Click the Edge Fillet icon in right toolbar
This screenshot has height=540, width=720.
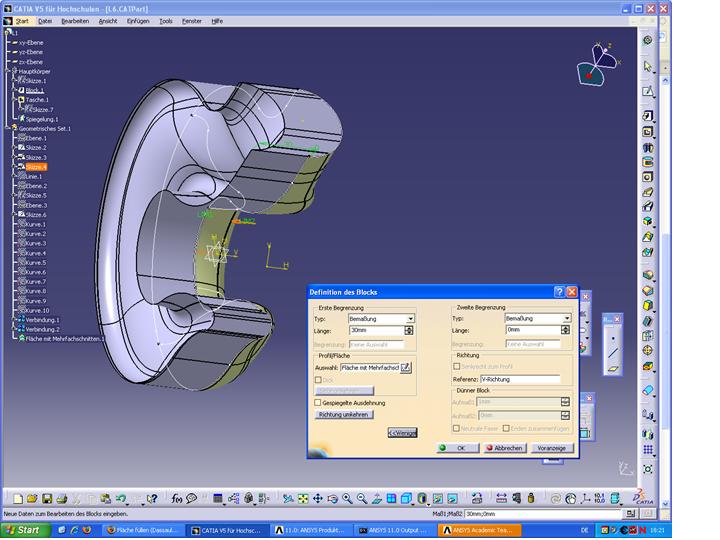(x=647, y=276)
